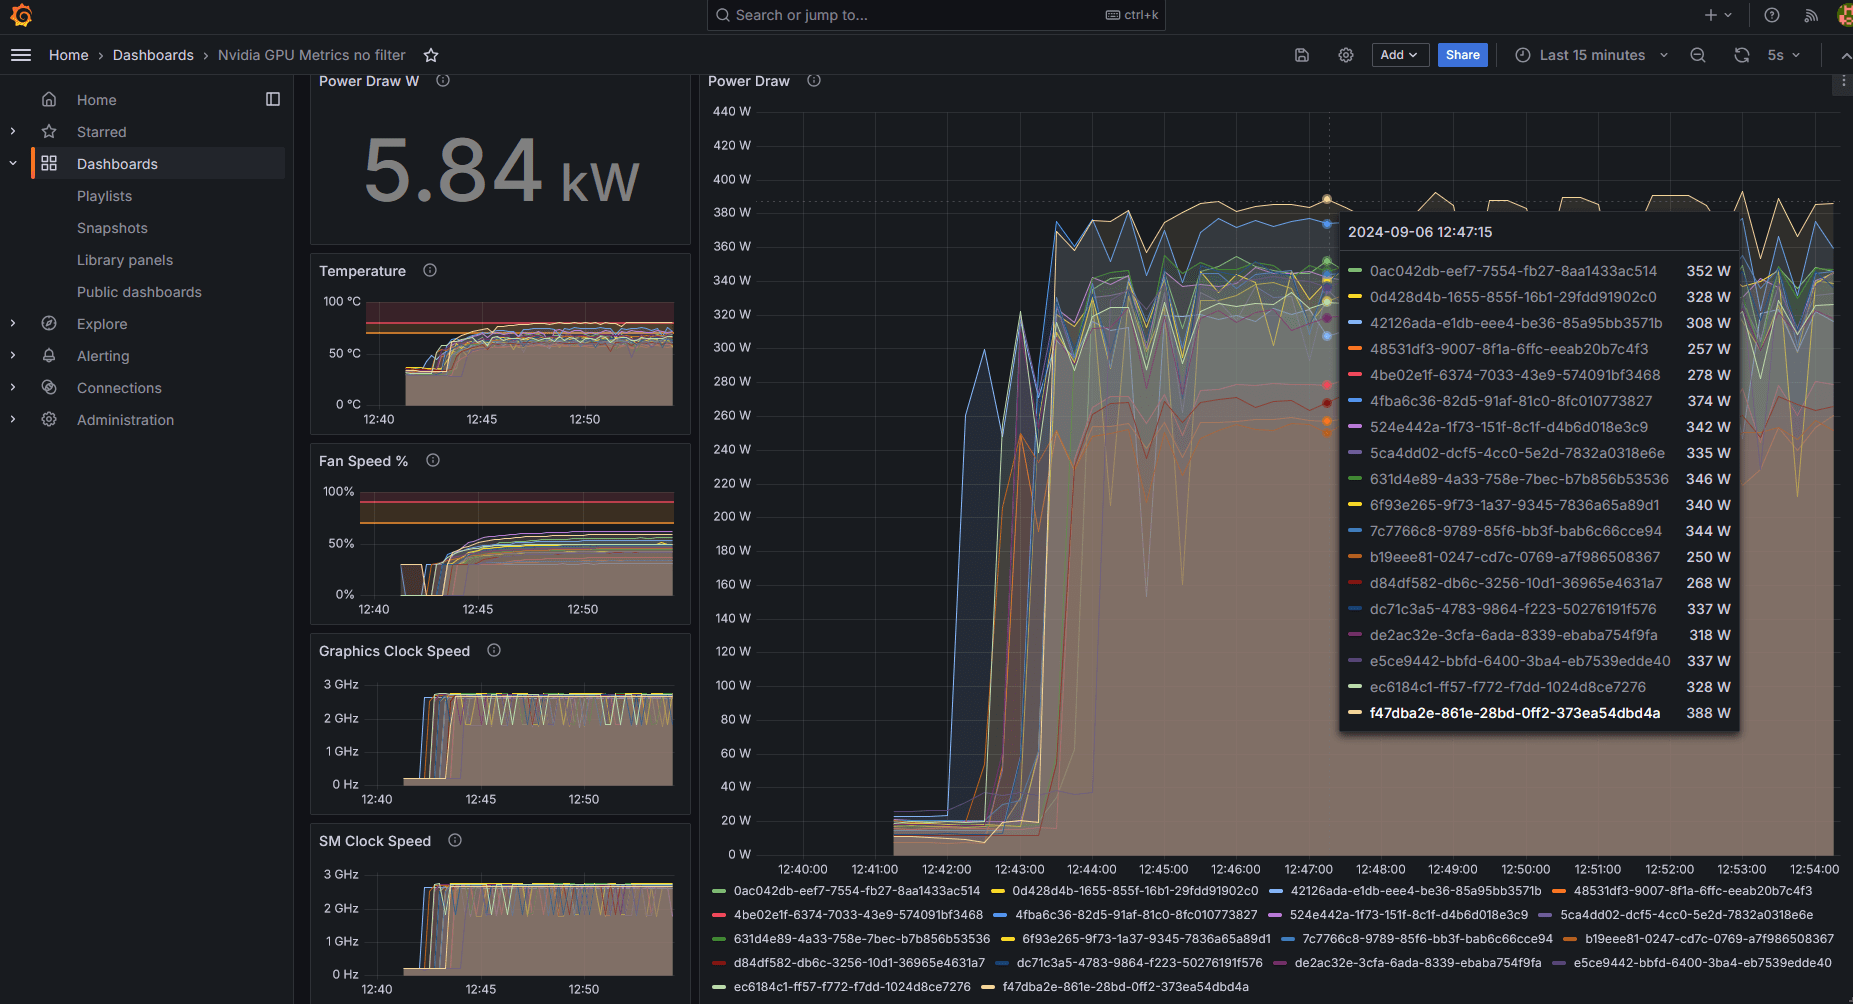
Task: Collapse the top toolbar chevron
Action: [1845, 55]
